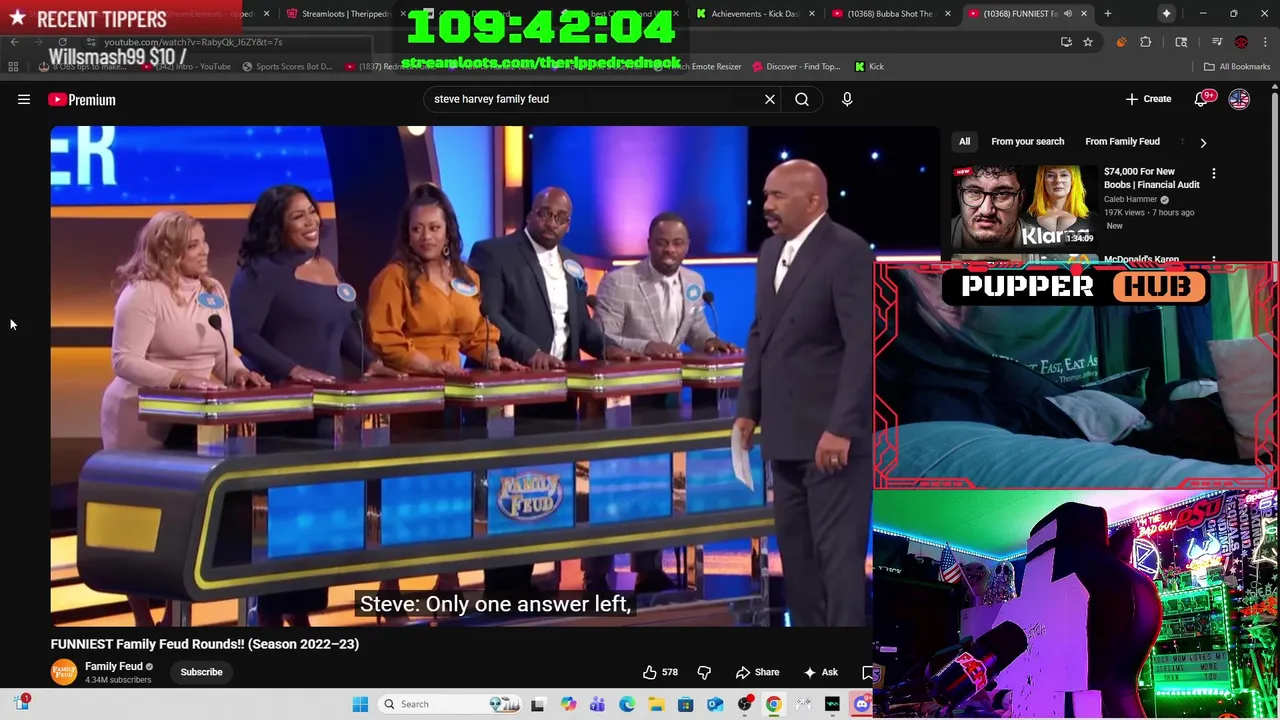Image resolution: width=1280 pixels, height=720 pixels.
Task: Open the YouTube guide hamburger menu
Action: 24,99
